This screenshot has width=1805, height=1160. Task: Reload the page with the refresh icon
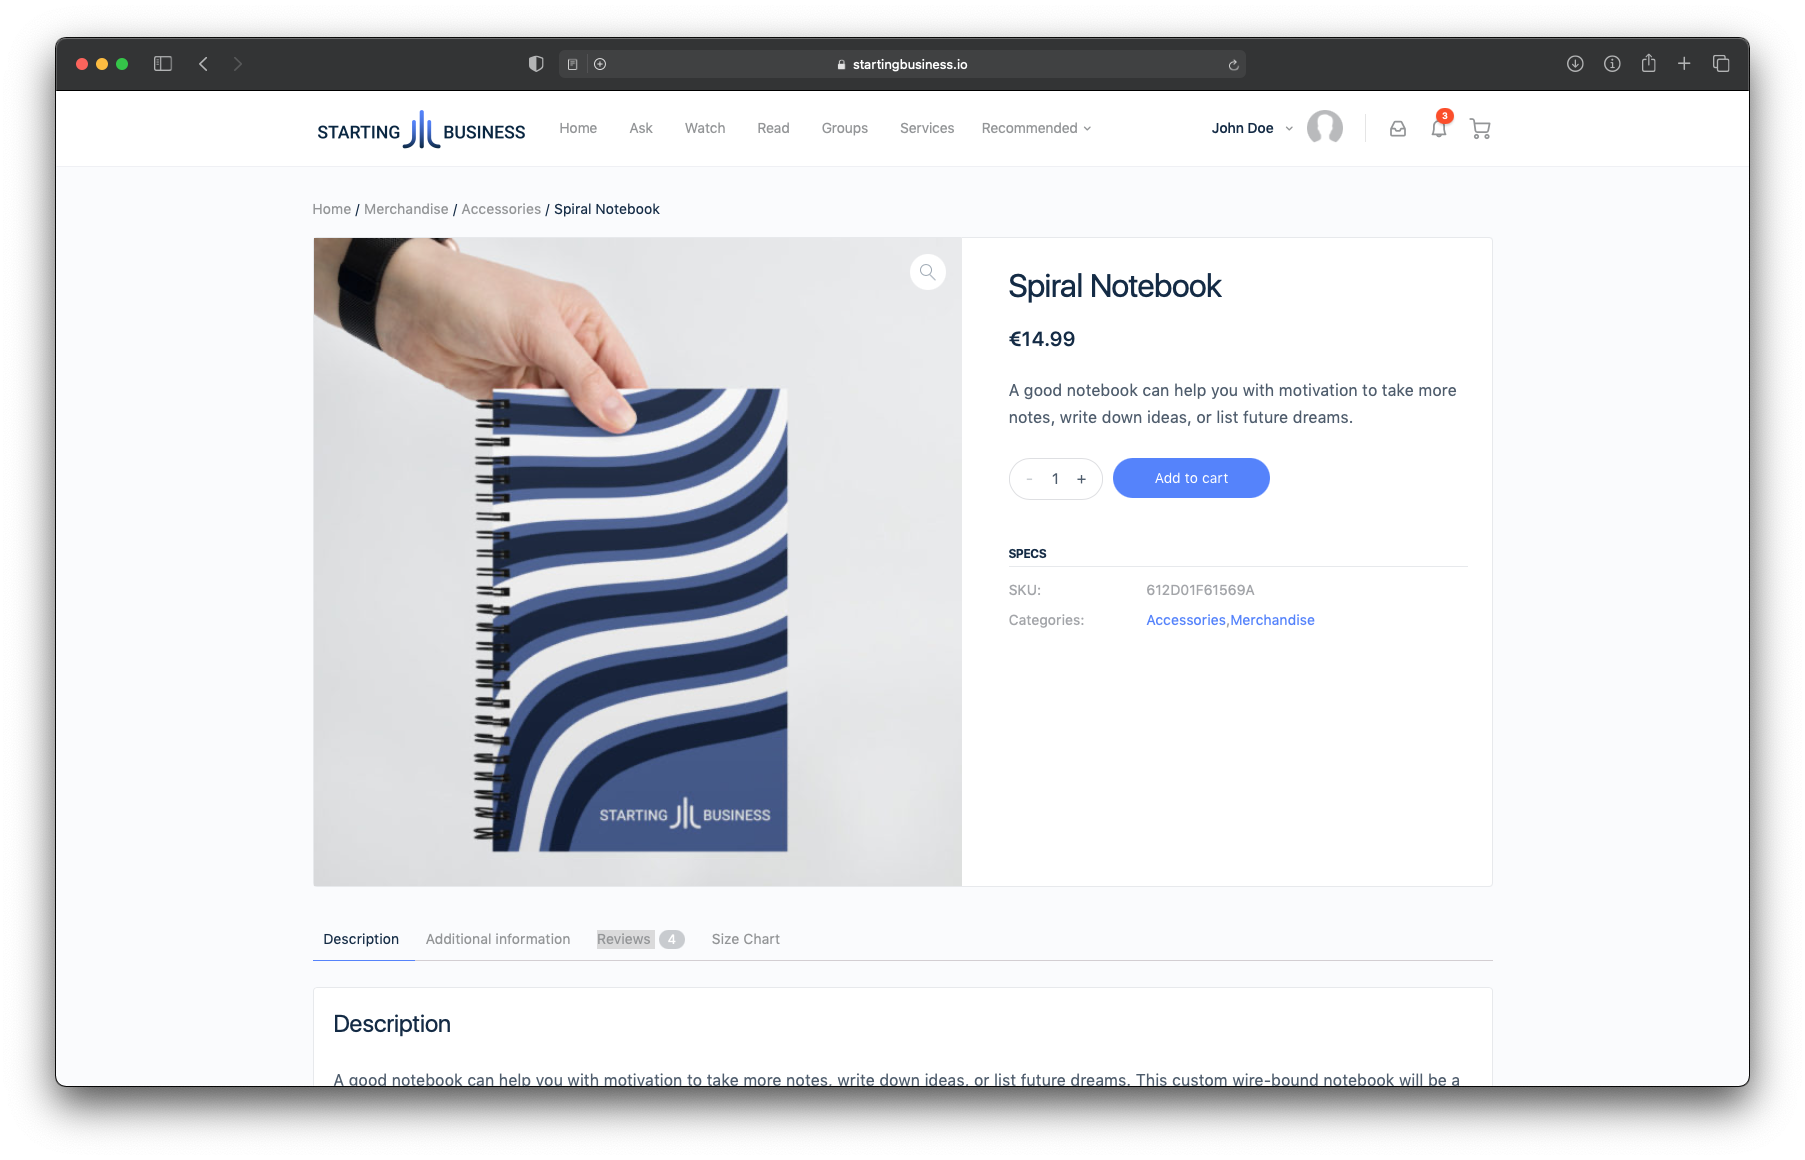pos(1234,65)
